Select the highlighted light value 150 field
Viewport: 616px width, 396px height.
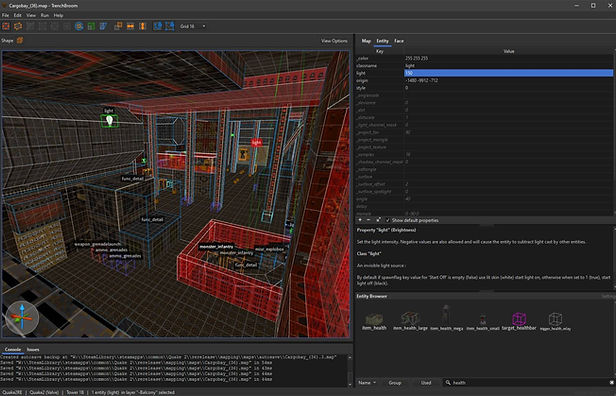coord(508,73)
